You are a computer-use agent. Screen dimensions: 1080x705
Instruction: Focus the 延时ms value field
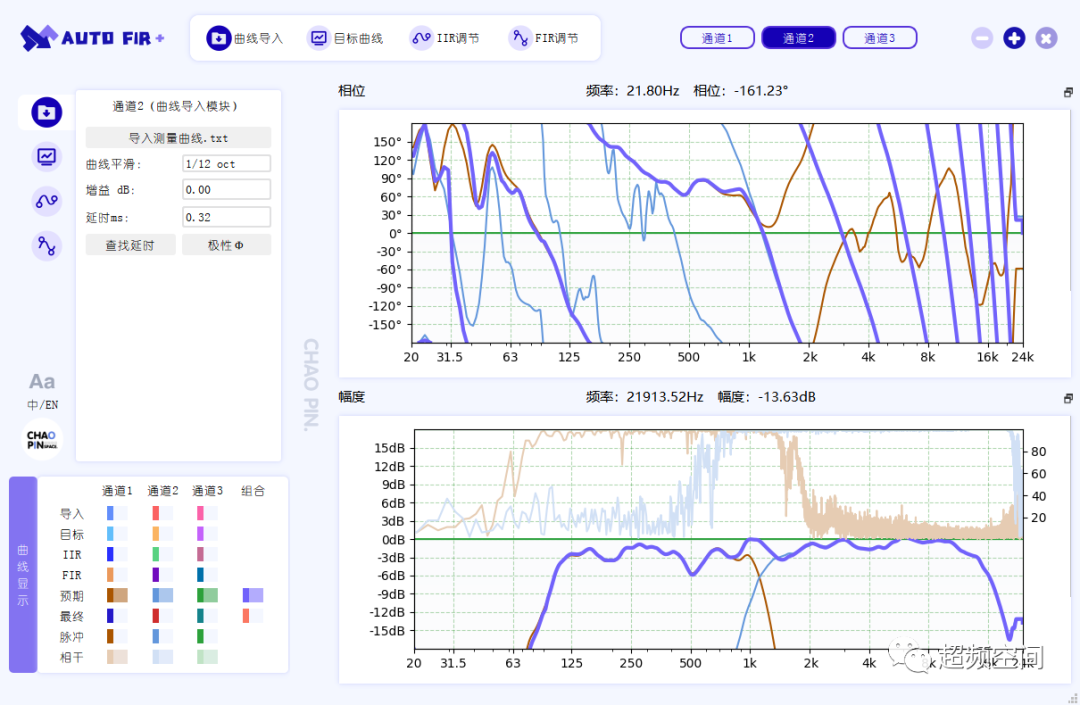pyautogui.click(x=226, y=217)
